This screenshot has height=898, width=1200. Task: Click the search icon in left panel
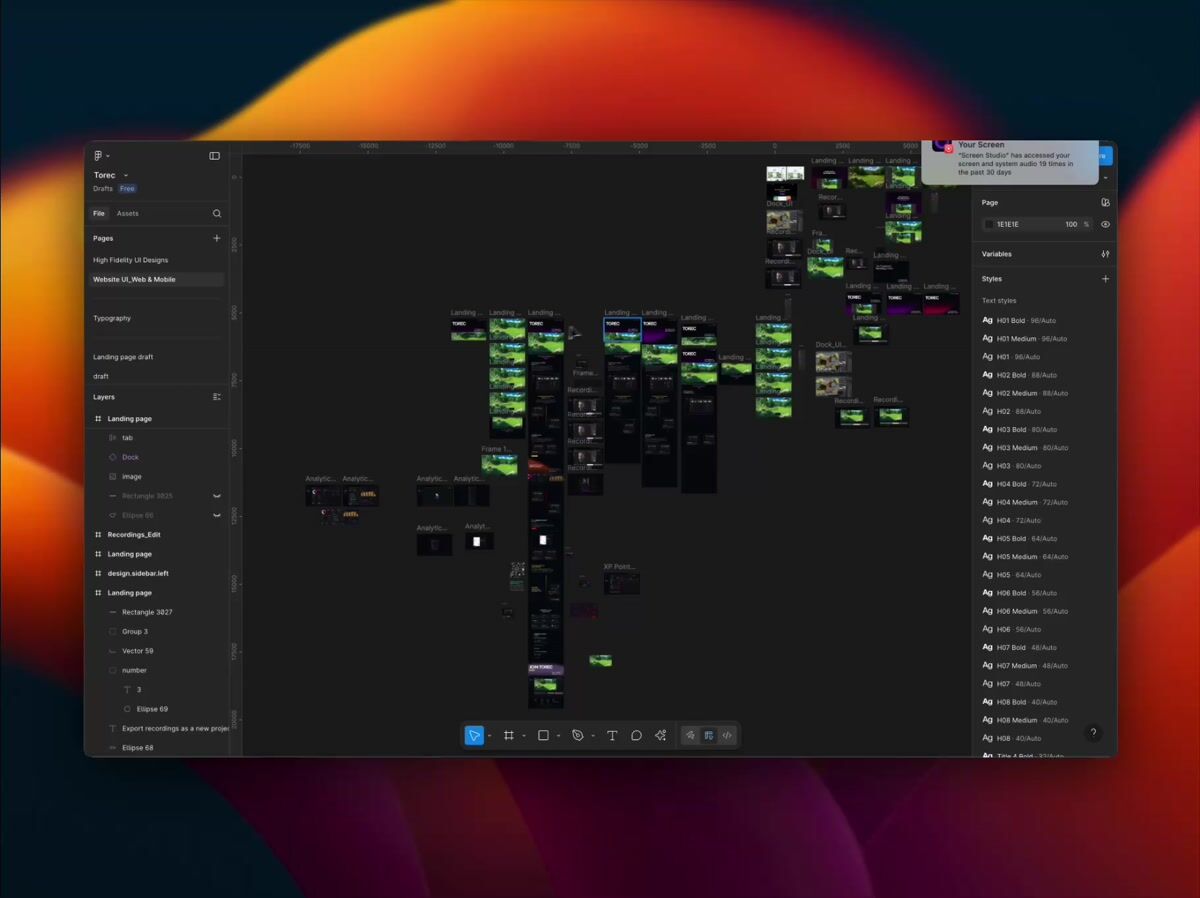[x=217, y=213]
